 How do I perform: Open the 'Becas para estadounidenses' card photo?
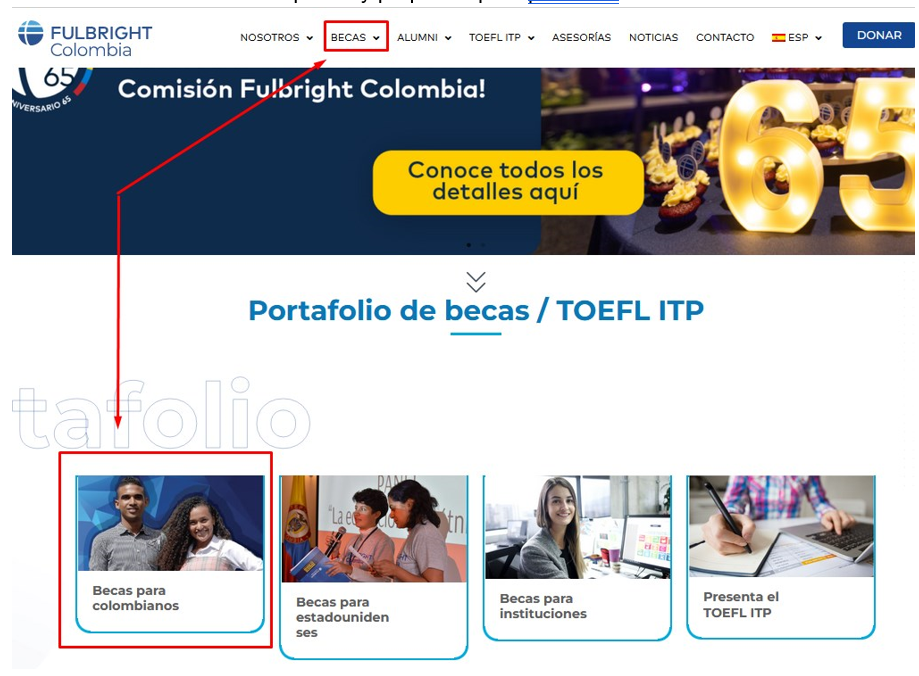[x=374, y=529]
